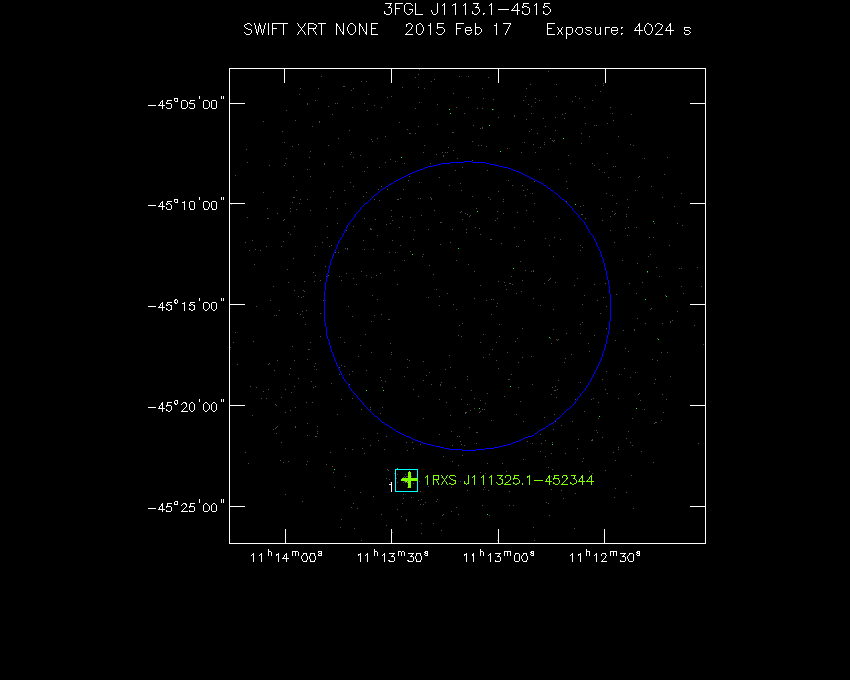This screenshot has width=850, height=680.
Task: Click the right ascension label 11h13m00s
Action: pyautogui.click(x=499, y=557)
